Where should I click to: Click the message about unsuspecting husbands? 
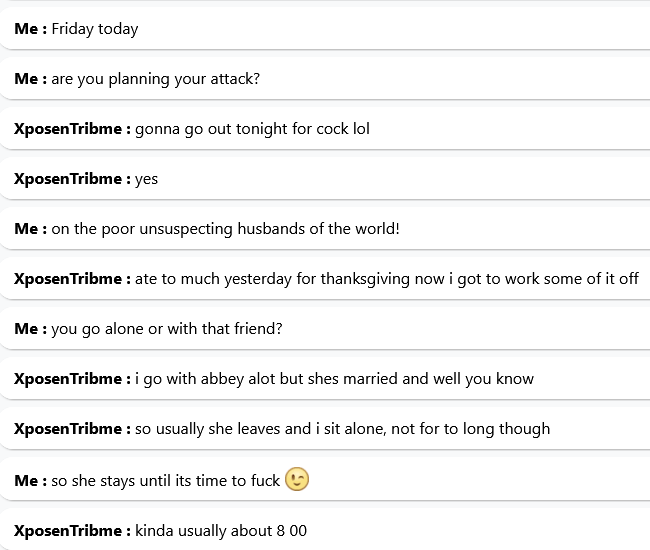pyautogui.click(x=225, y=229)
